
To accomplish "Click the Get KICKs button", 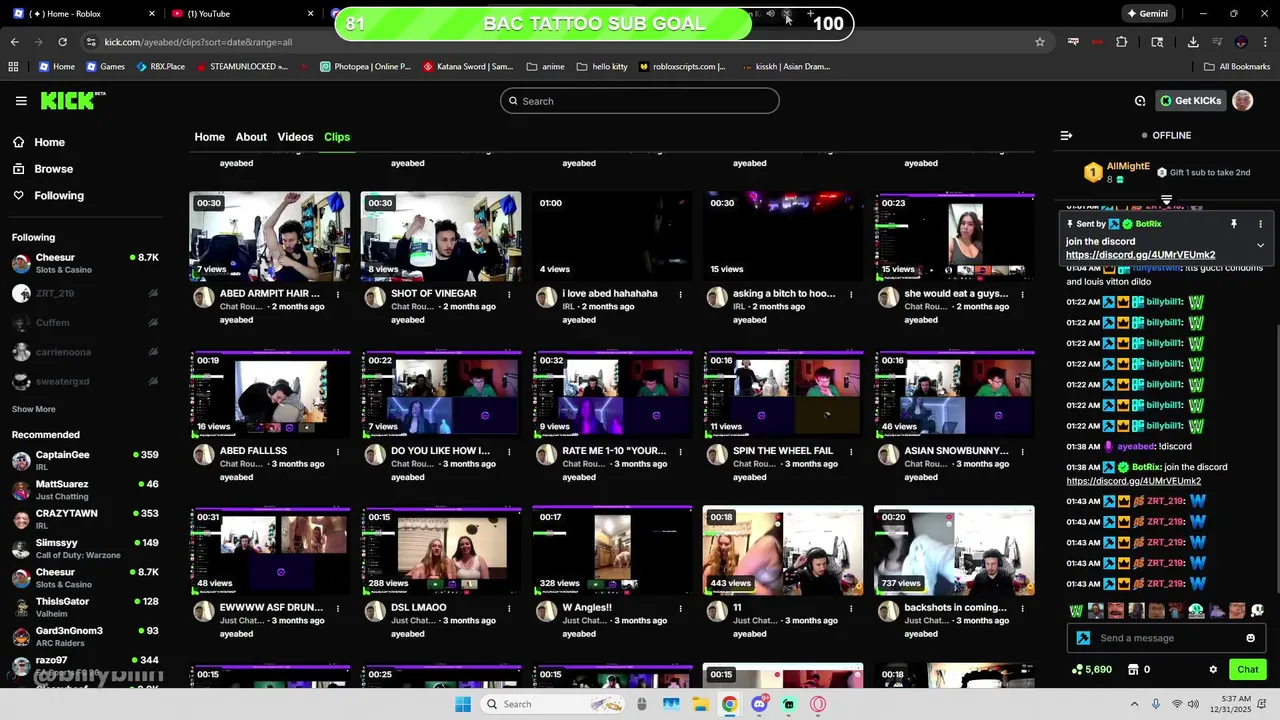I will point(1190,101).
